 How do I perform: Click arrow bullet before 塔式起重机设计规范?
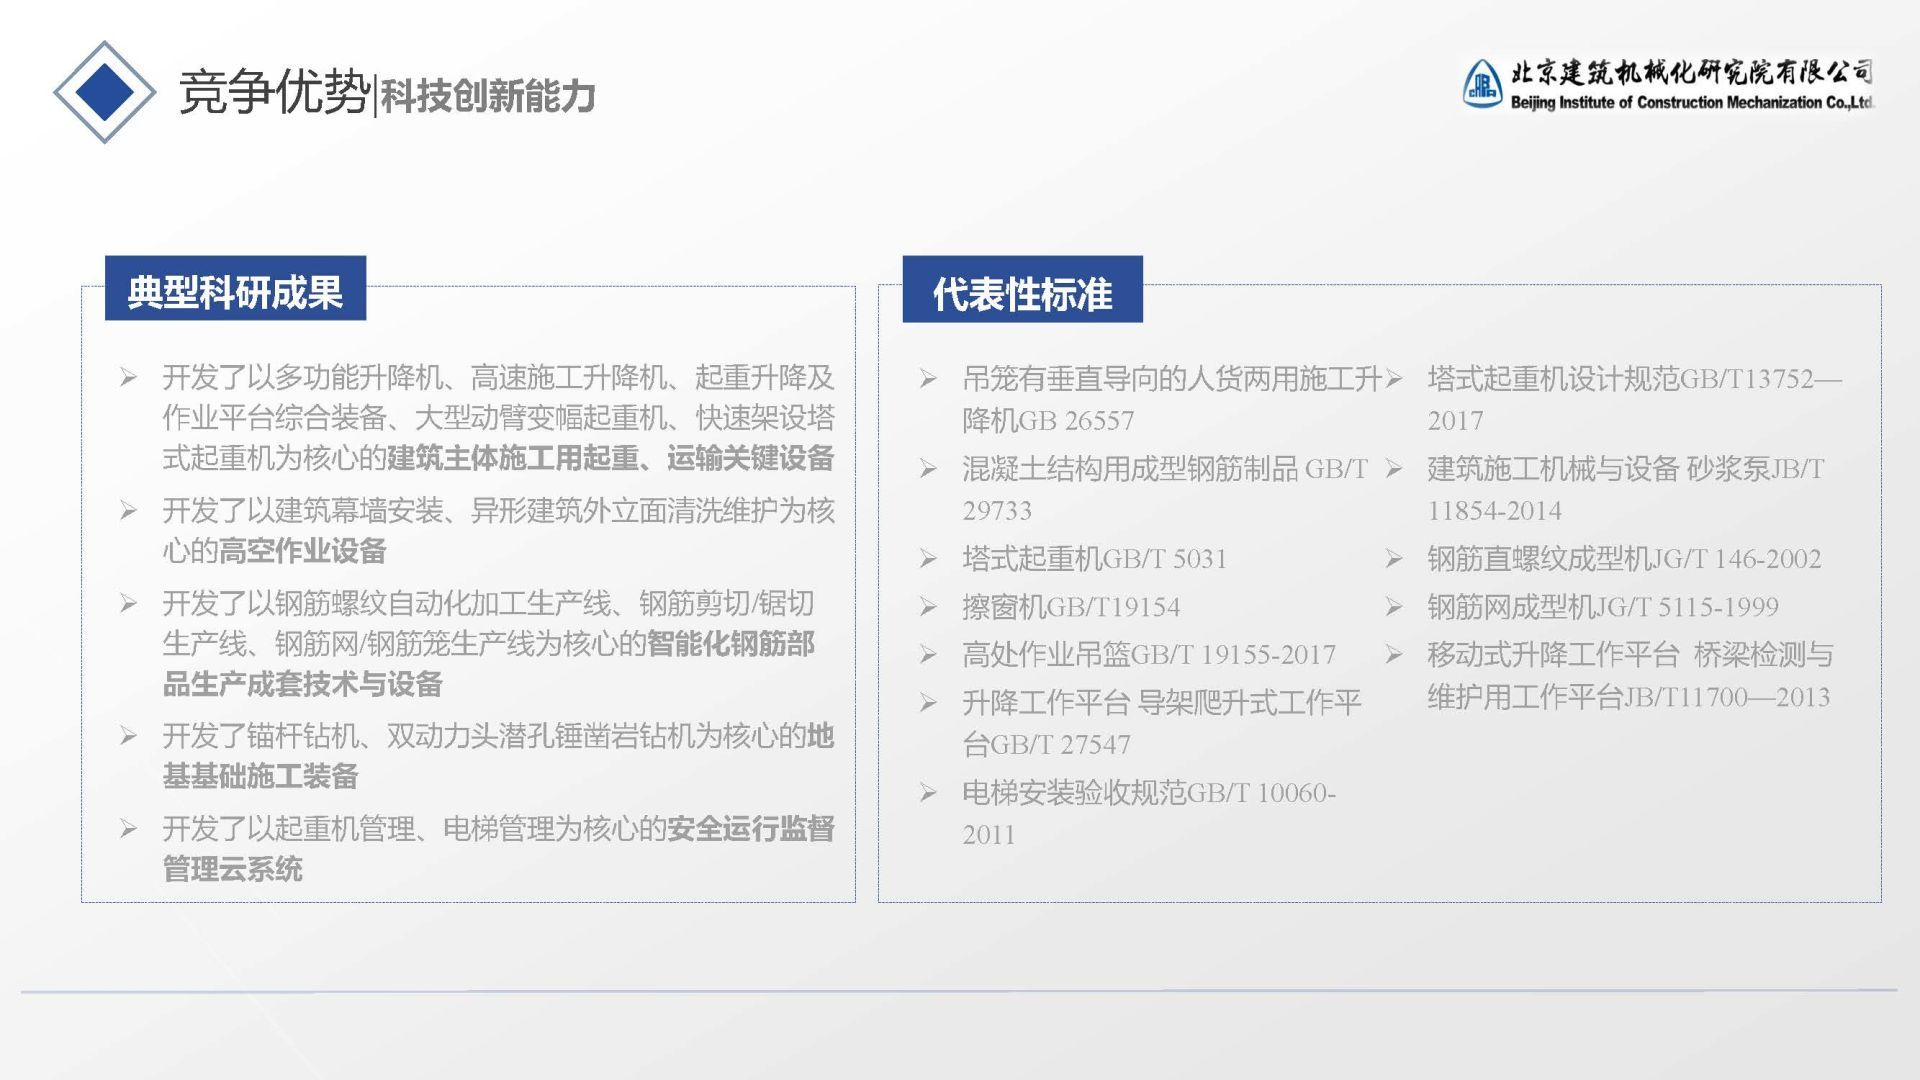[x=1394, y=378]
